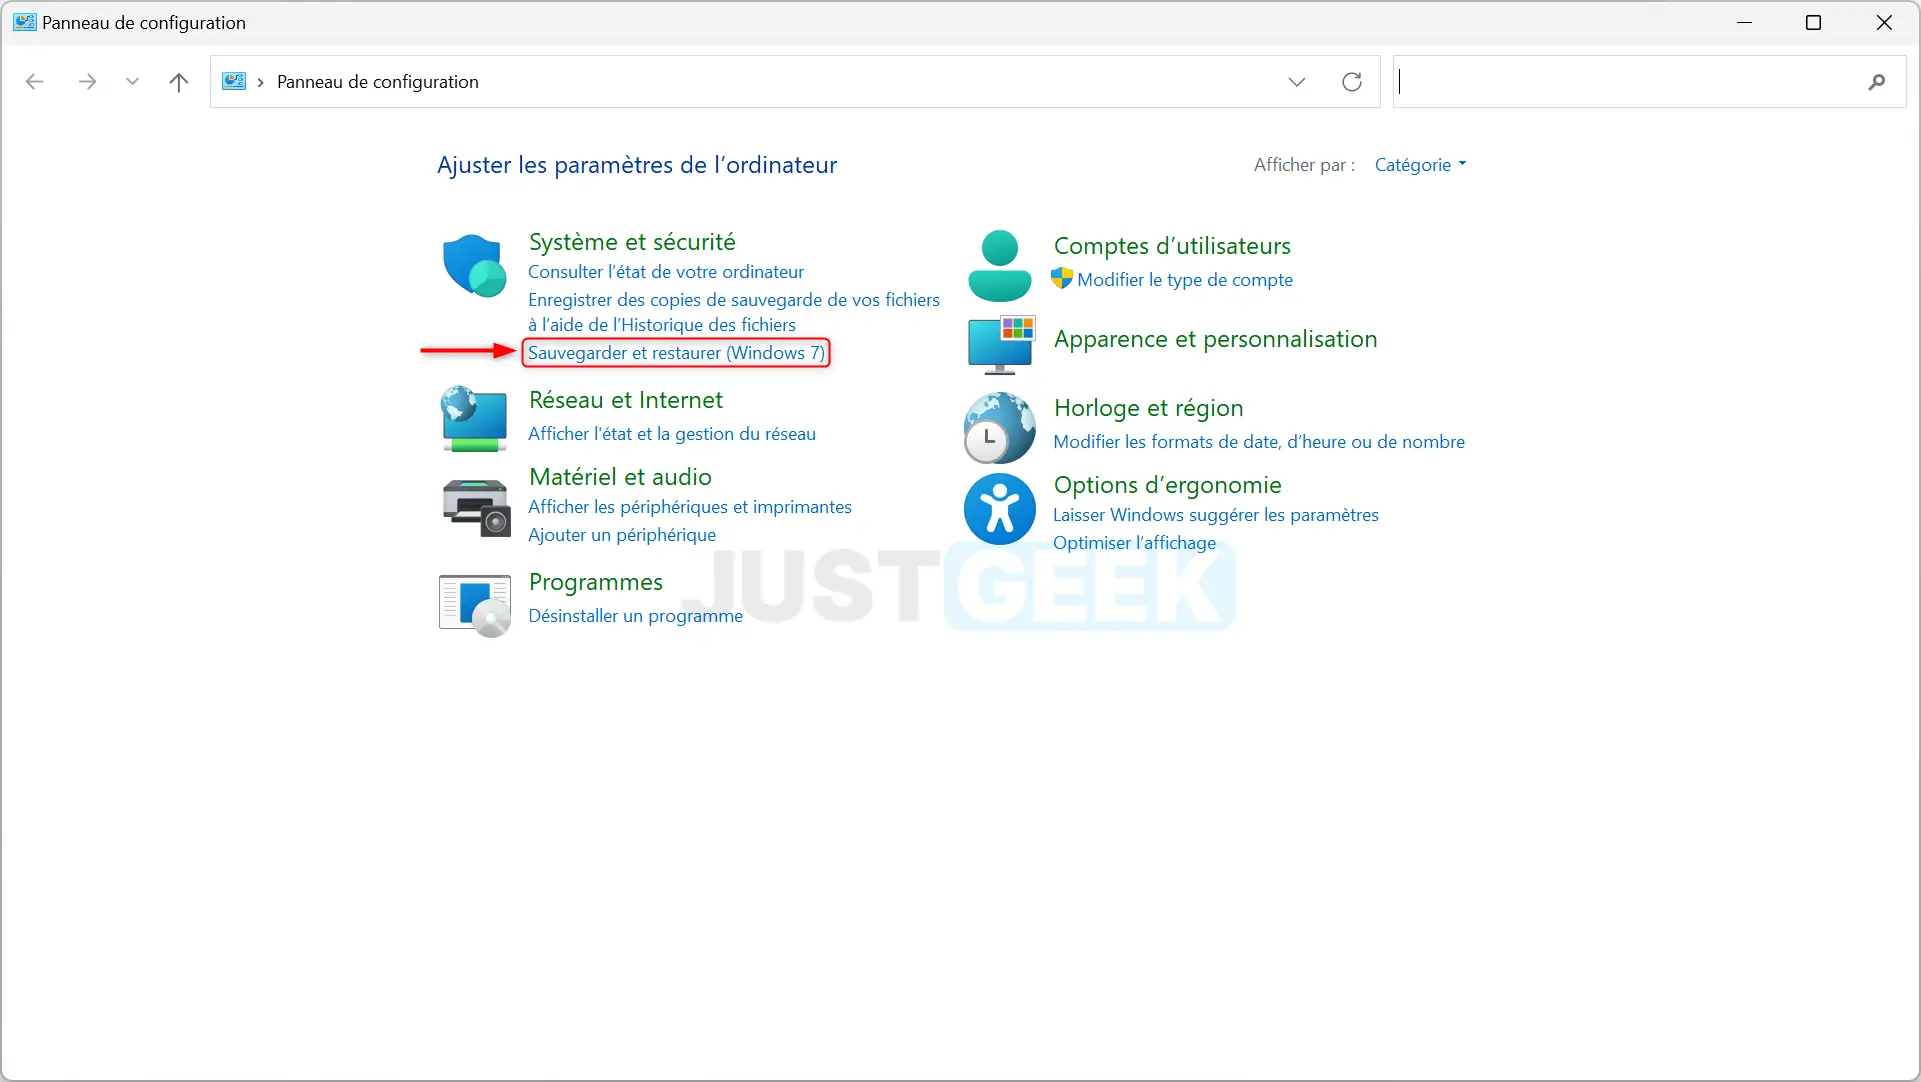Click Laisser Windows suggérer les paramètres
Image resolution: width=1921 pixels, height=1082 pixels.
click(x=1216, y=515)
